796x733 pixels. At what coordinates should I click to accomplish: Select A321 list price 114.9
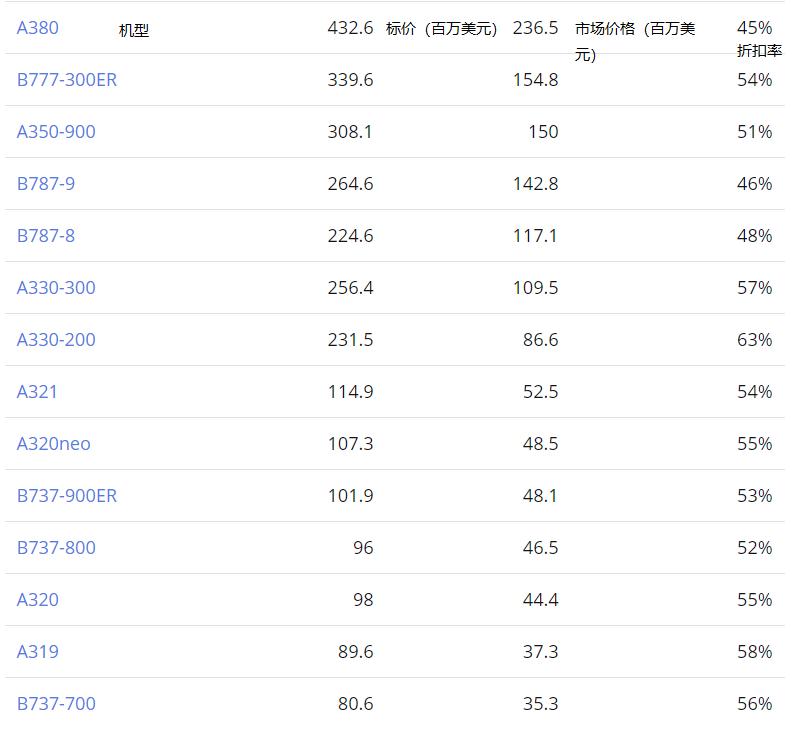[350, 392]
